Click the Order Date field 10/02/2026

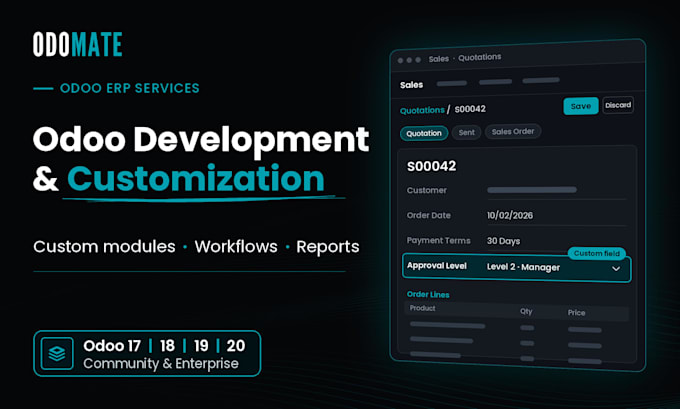click(x=510, y=216)
